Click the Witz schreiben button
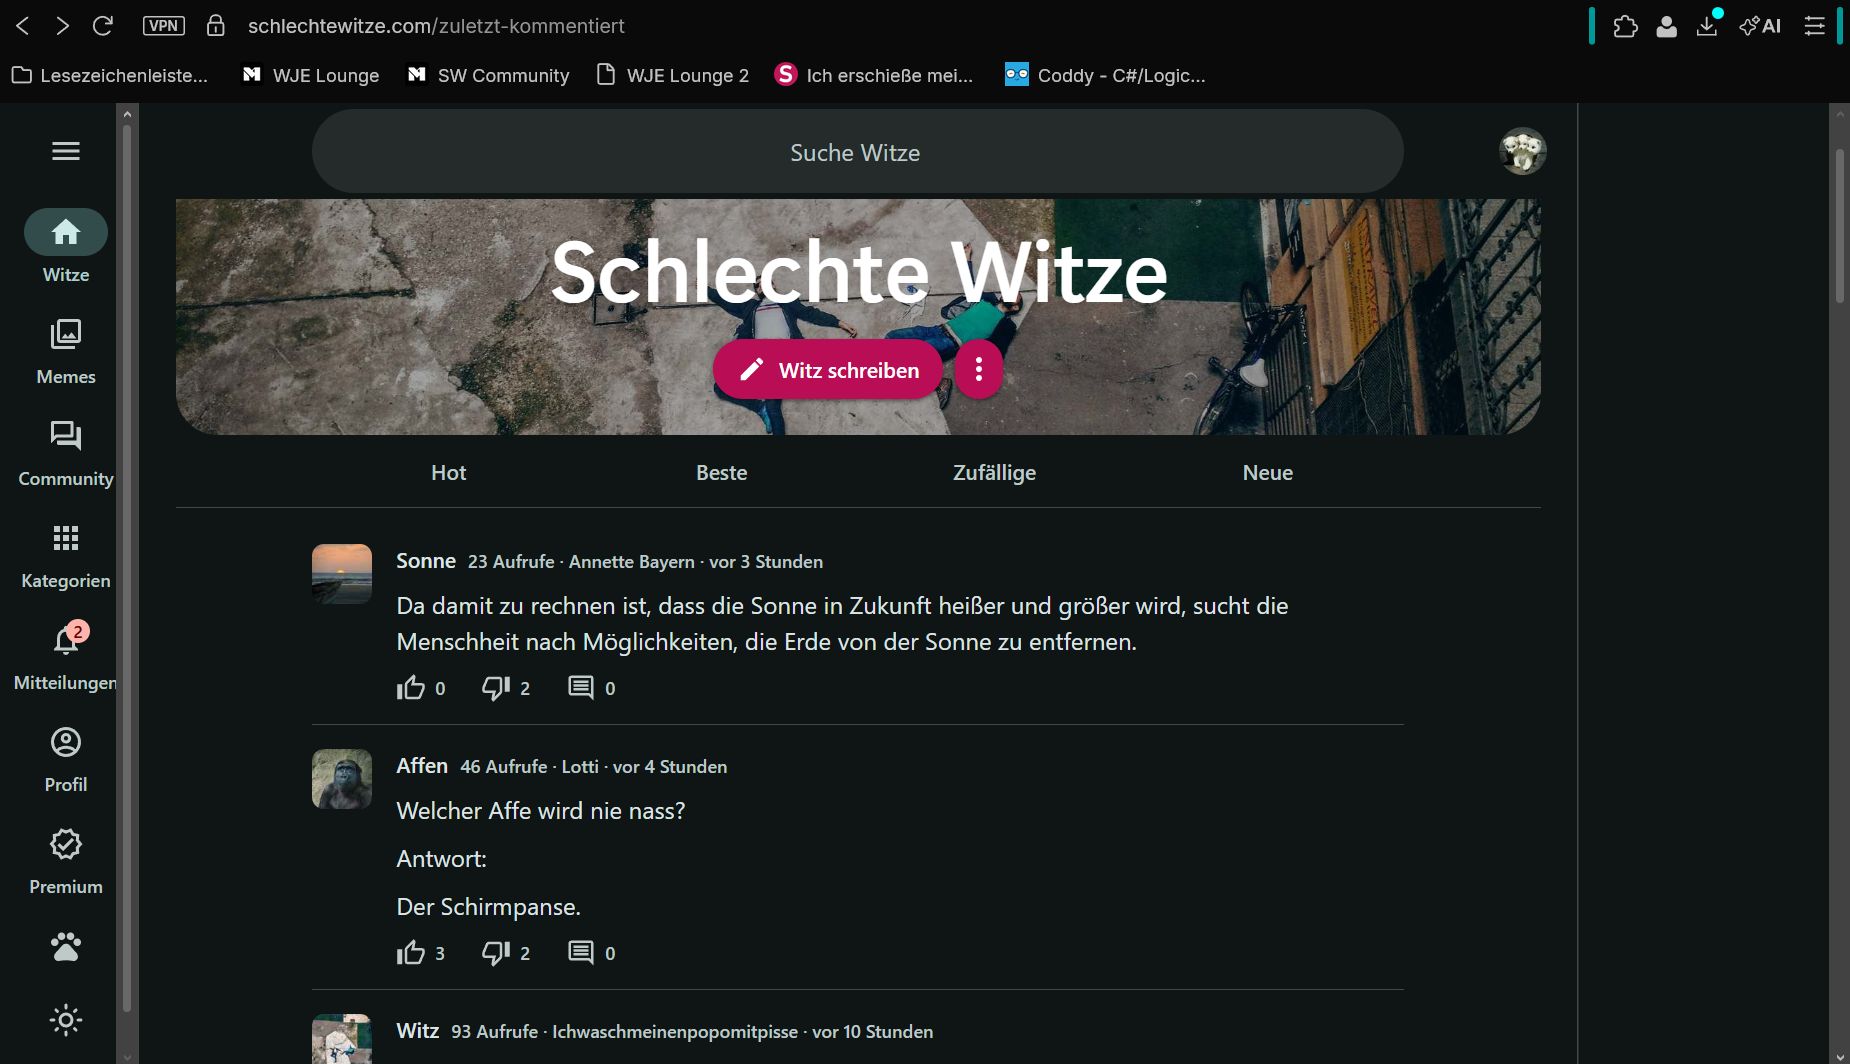The width and height of the screenshot is (1850, 1064). click(x=828, y=370)
